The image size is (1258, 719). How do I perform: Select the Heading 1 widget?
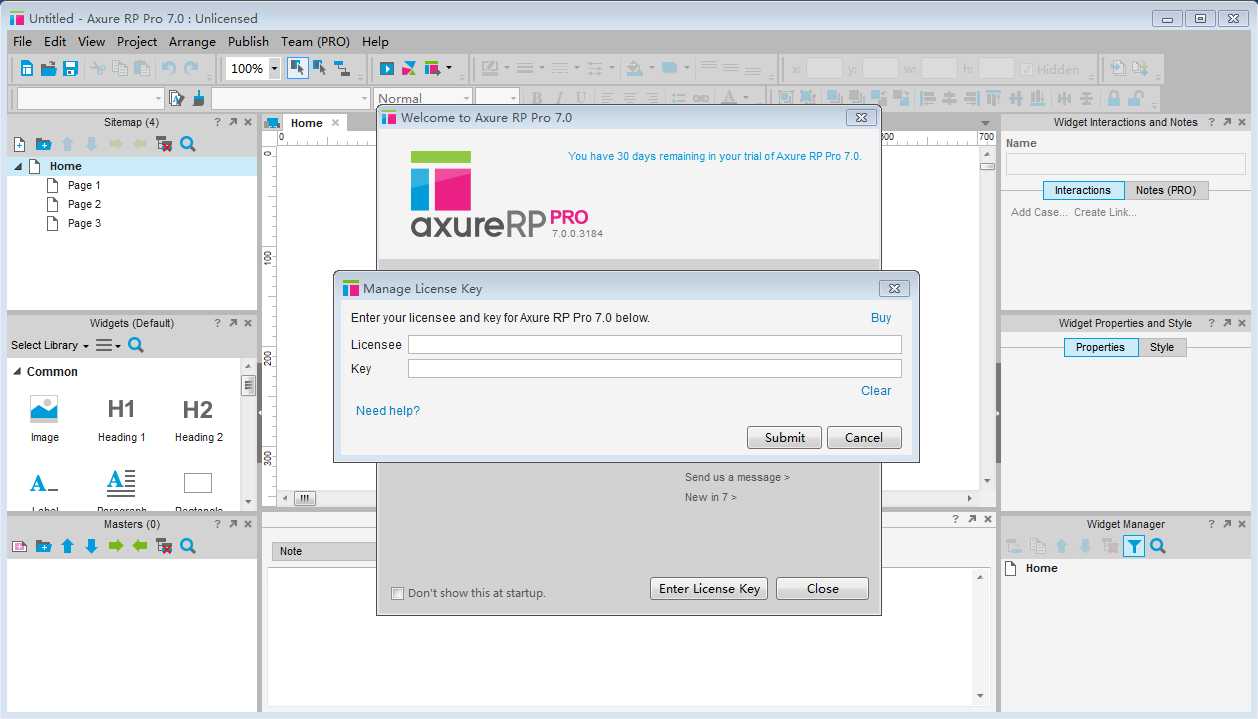coord(121,419)
